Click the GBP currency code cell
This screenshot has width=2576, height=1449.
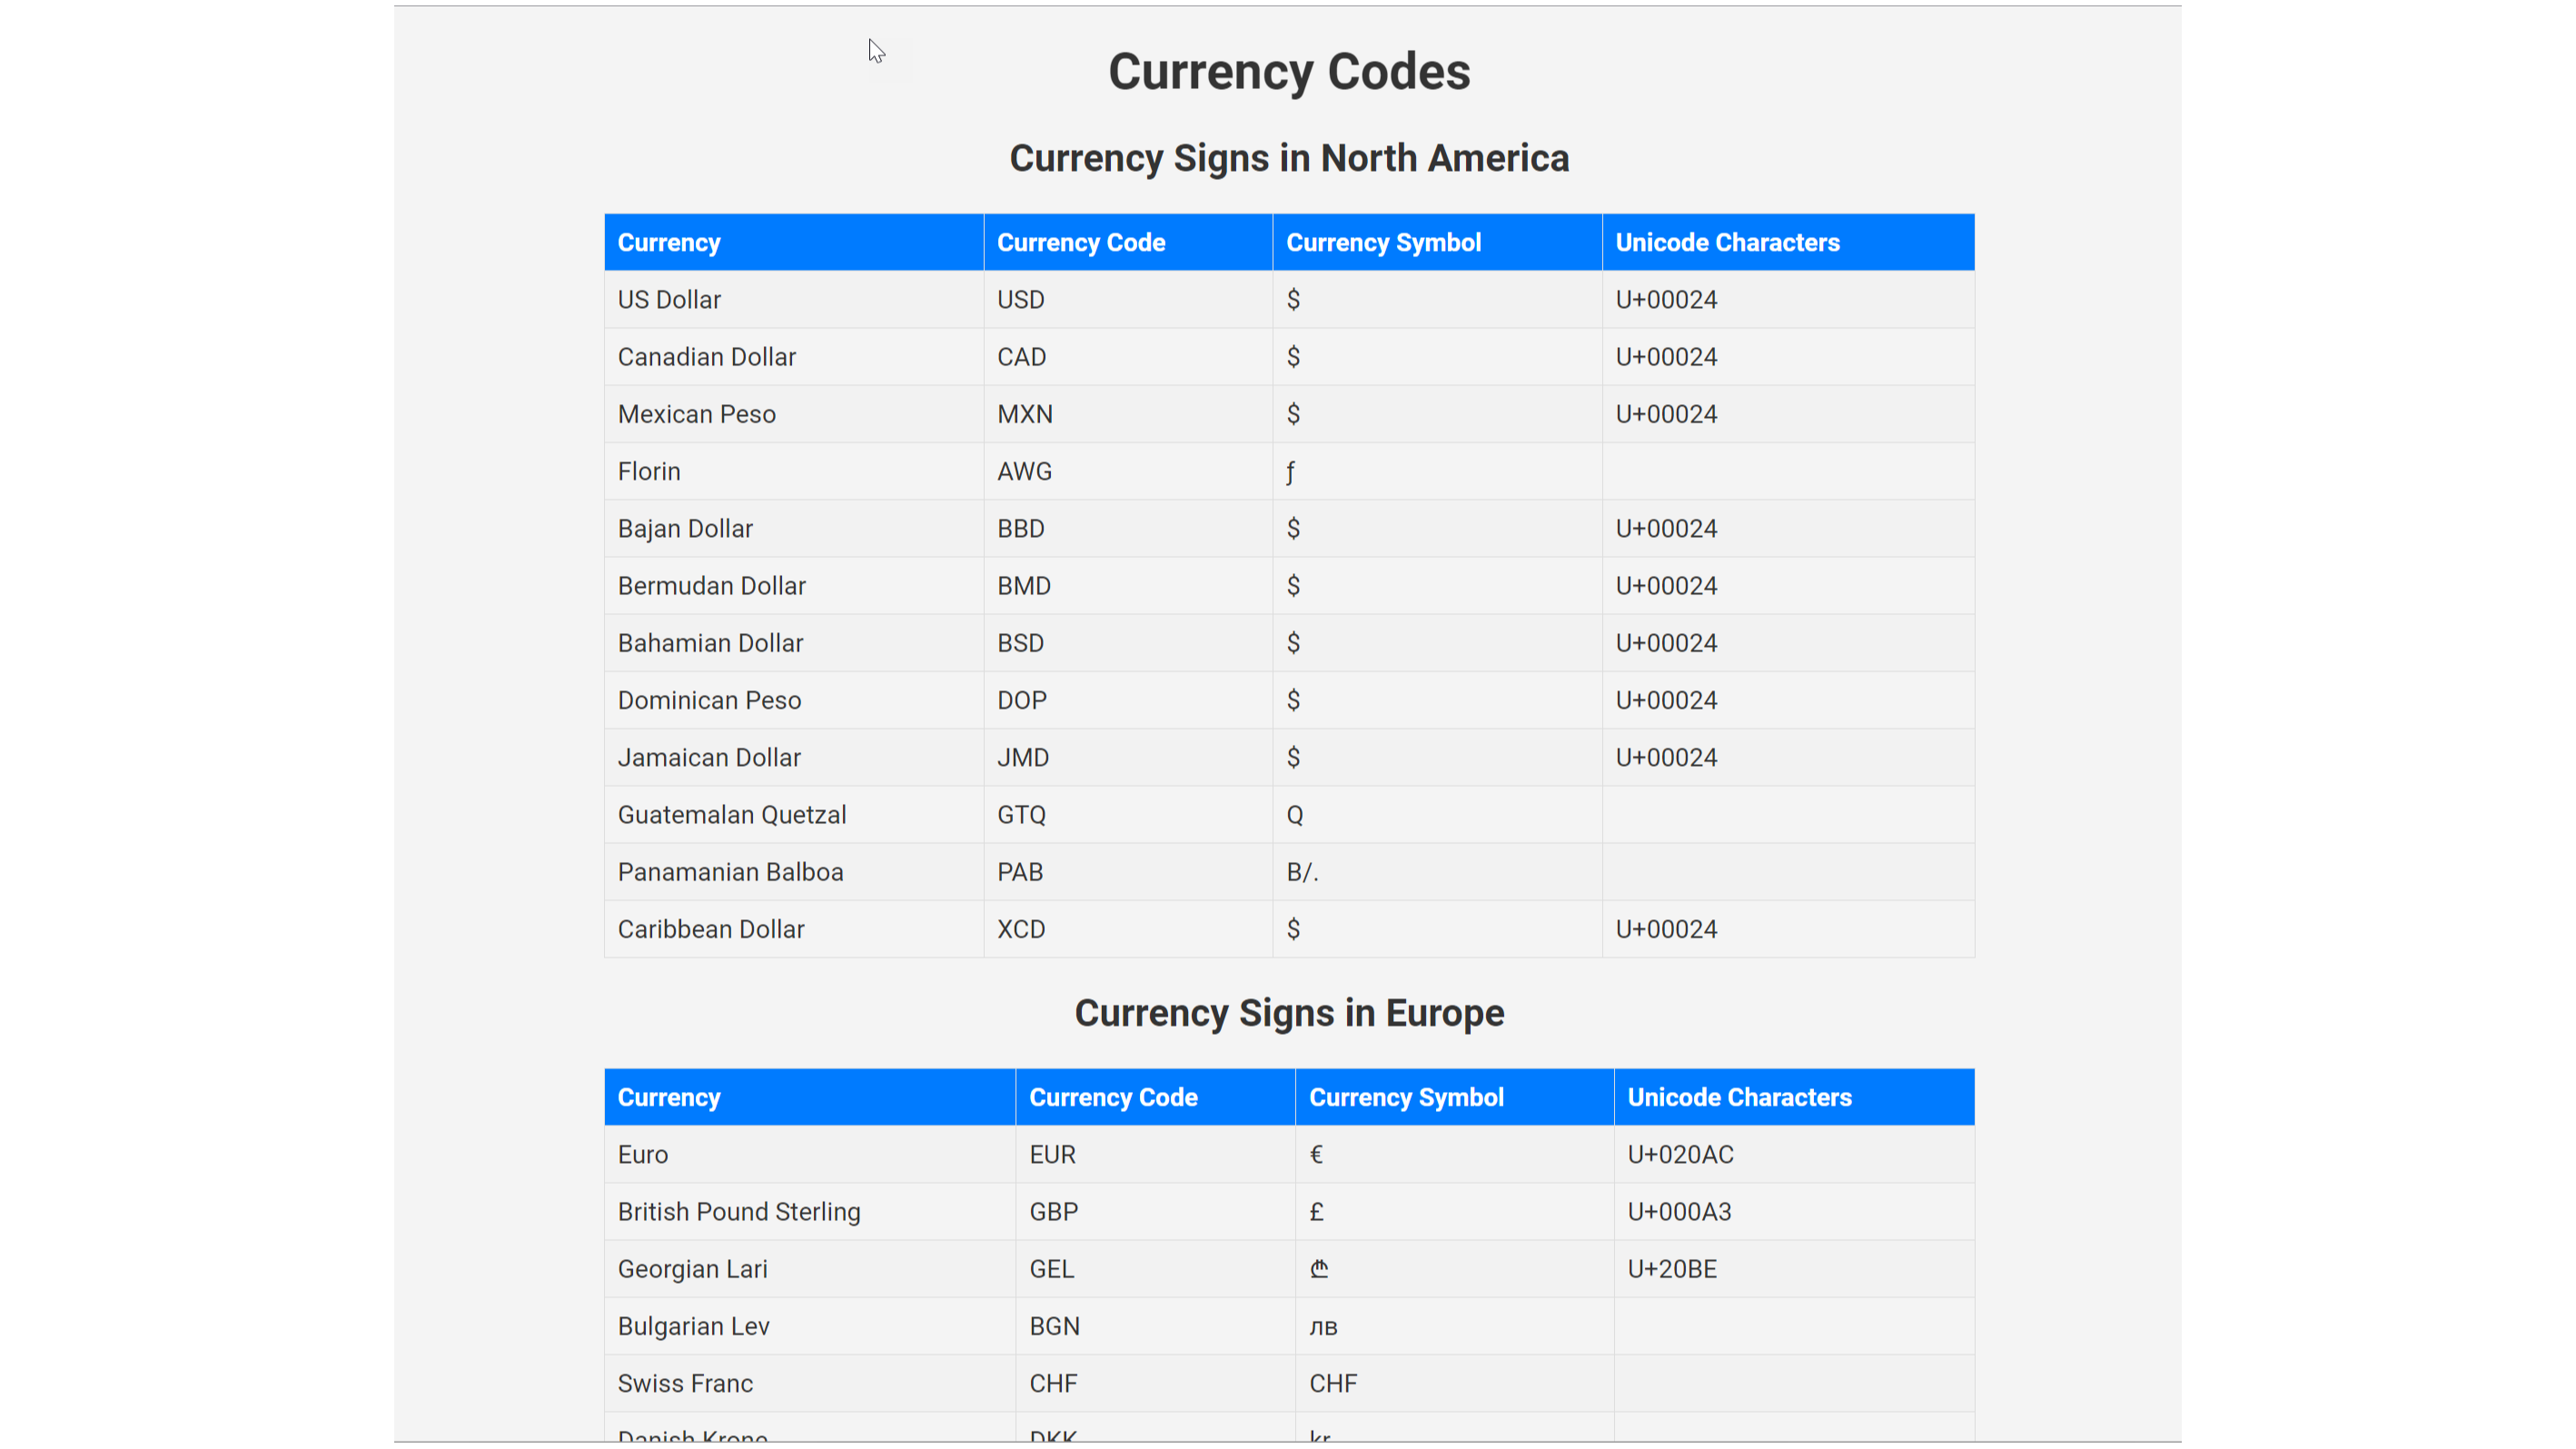tap(1053, 1211)
